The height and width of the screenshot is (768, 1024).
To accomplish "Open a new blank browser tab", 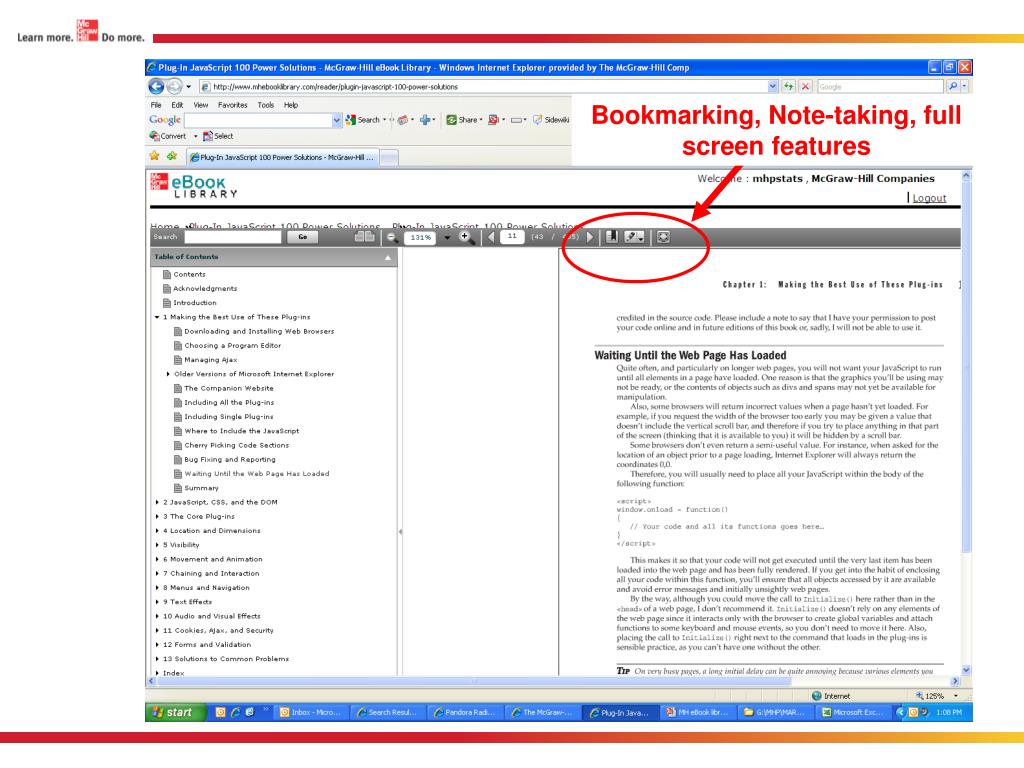I will click(389, 157).
